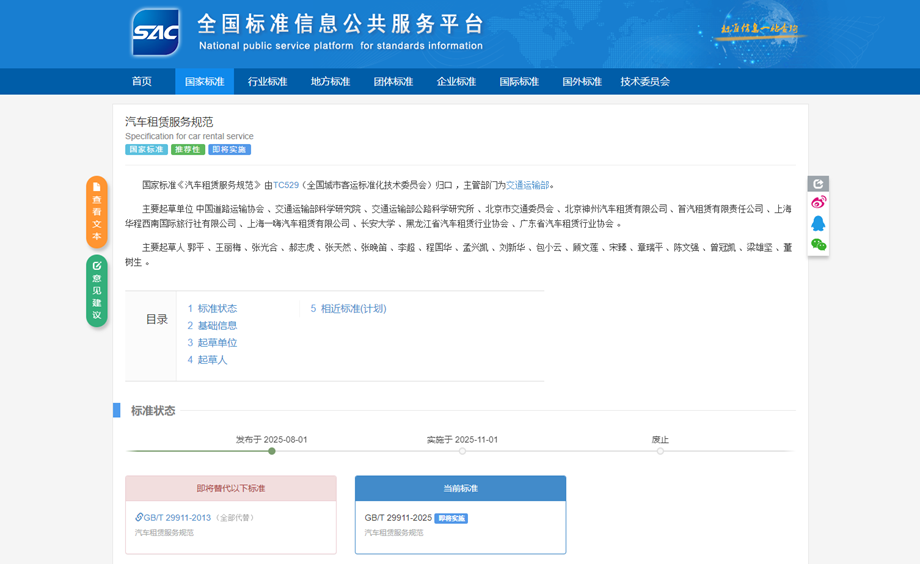The height and width of the screenshot is (564, 920).
Task: Click the SAC logo icon
Action: click(x=156, y=33)
